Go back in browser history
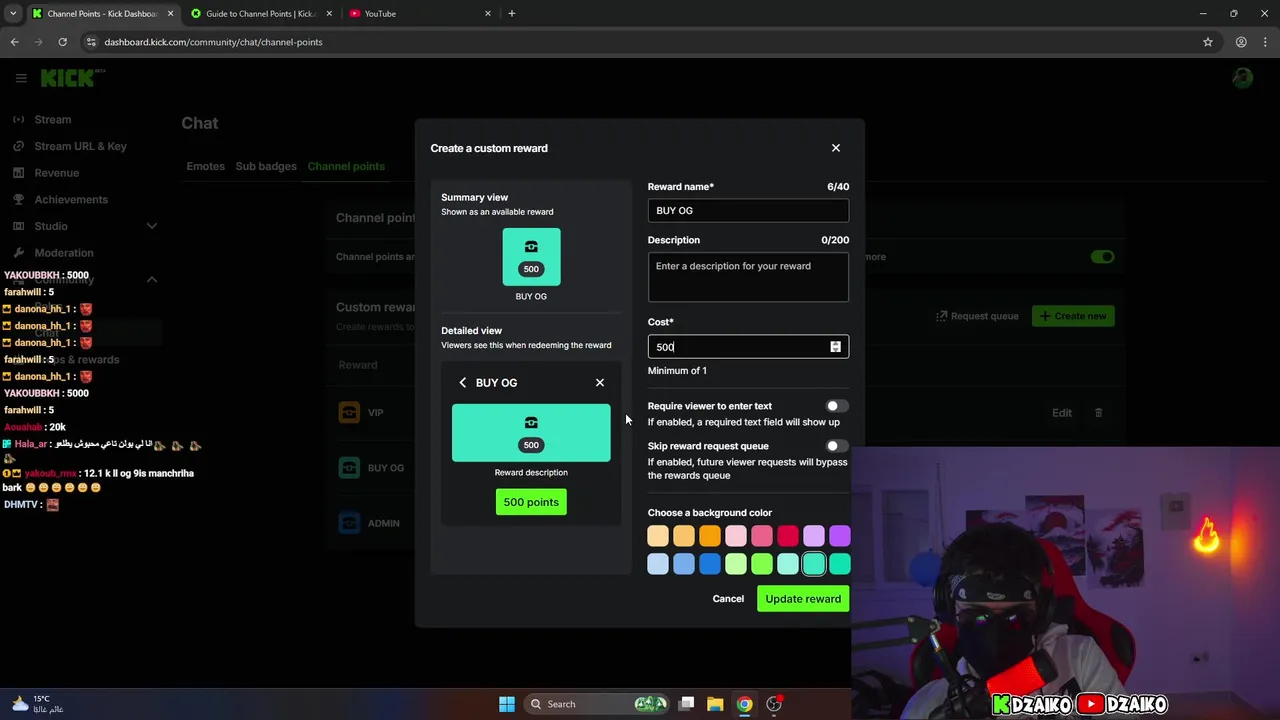The image size is (1280, 720). pos(14,42)
